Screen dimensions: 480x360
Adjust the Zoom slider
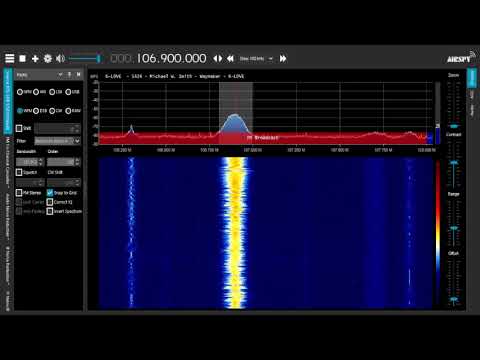click(454, 105)
